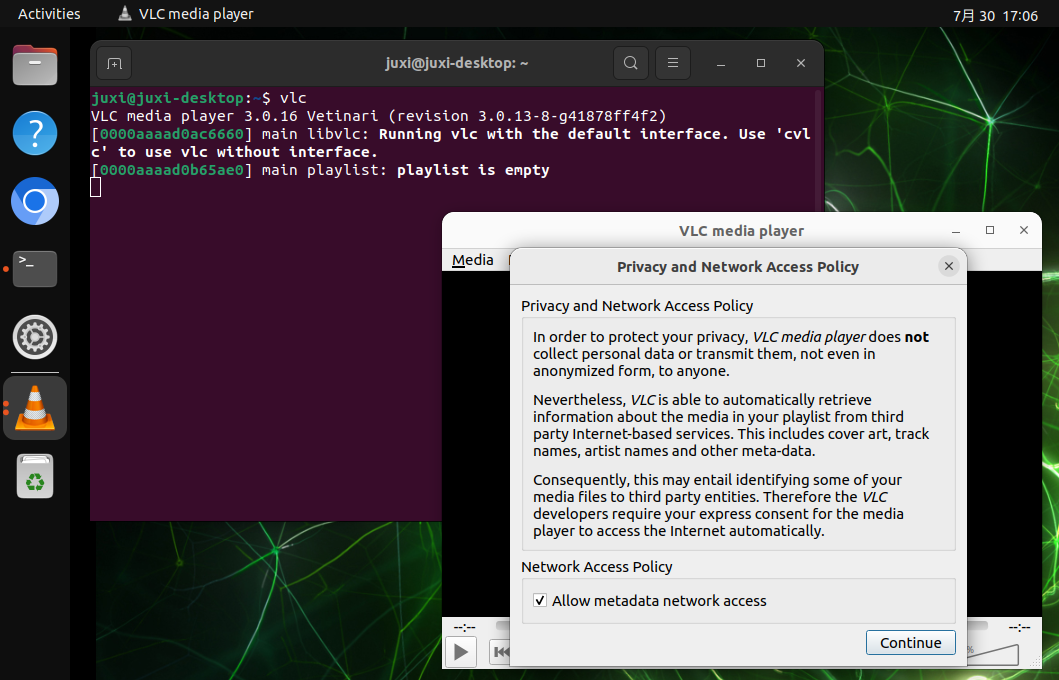This screenshot has width=1059, height=680.
Task: Click the VLC volume slider
Action: [x=993, y=654]
